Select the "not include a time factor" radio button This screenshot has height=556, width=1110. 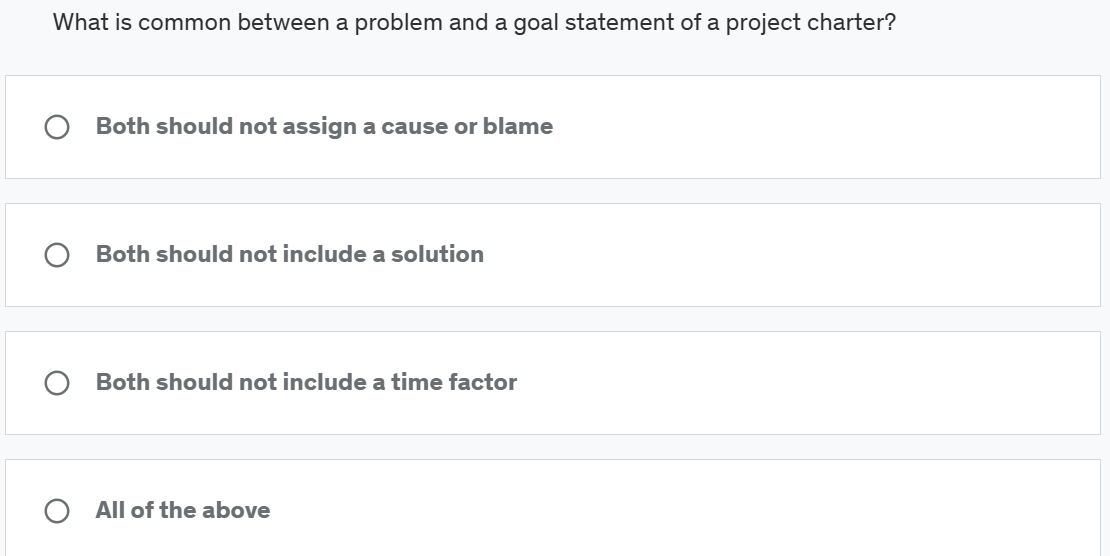[x=57, y=383]
